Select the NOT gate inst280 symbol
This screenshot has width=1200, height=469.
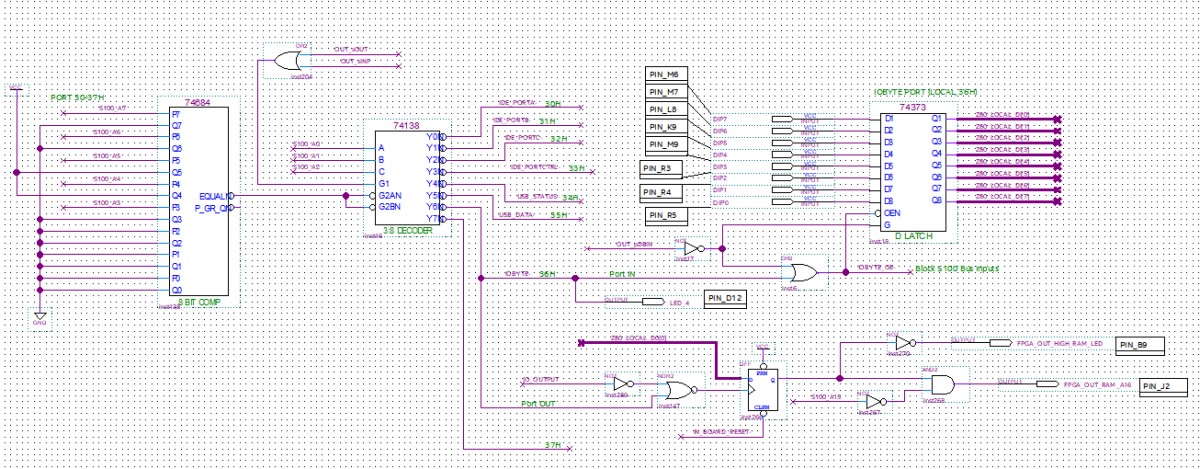624,383
